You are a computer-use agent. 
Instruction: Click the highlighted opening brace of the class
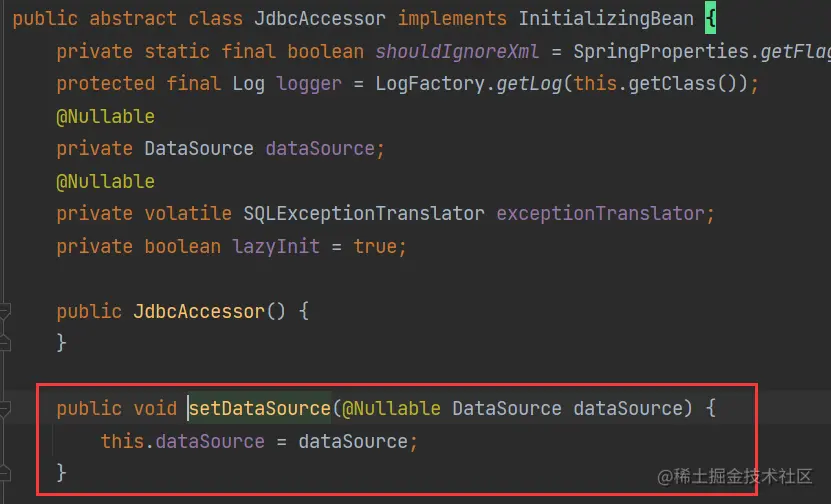(710, 19)
